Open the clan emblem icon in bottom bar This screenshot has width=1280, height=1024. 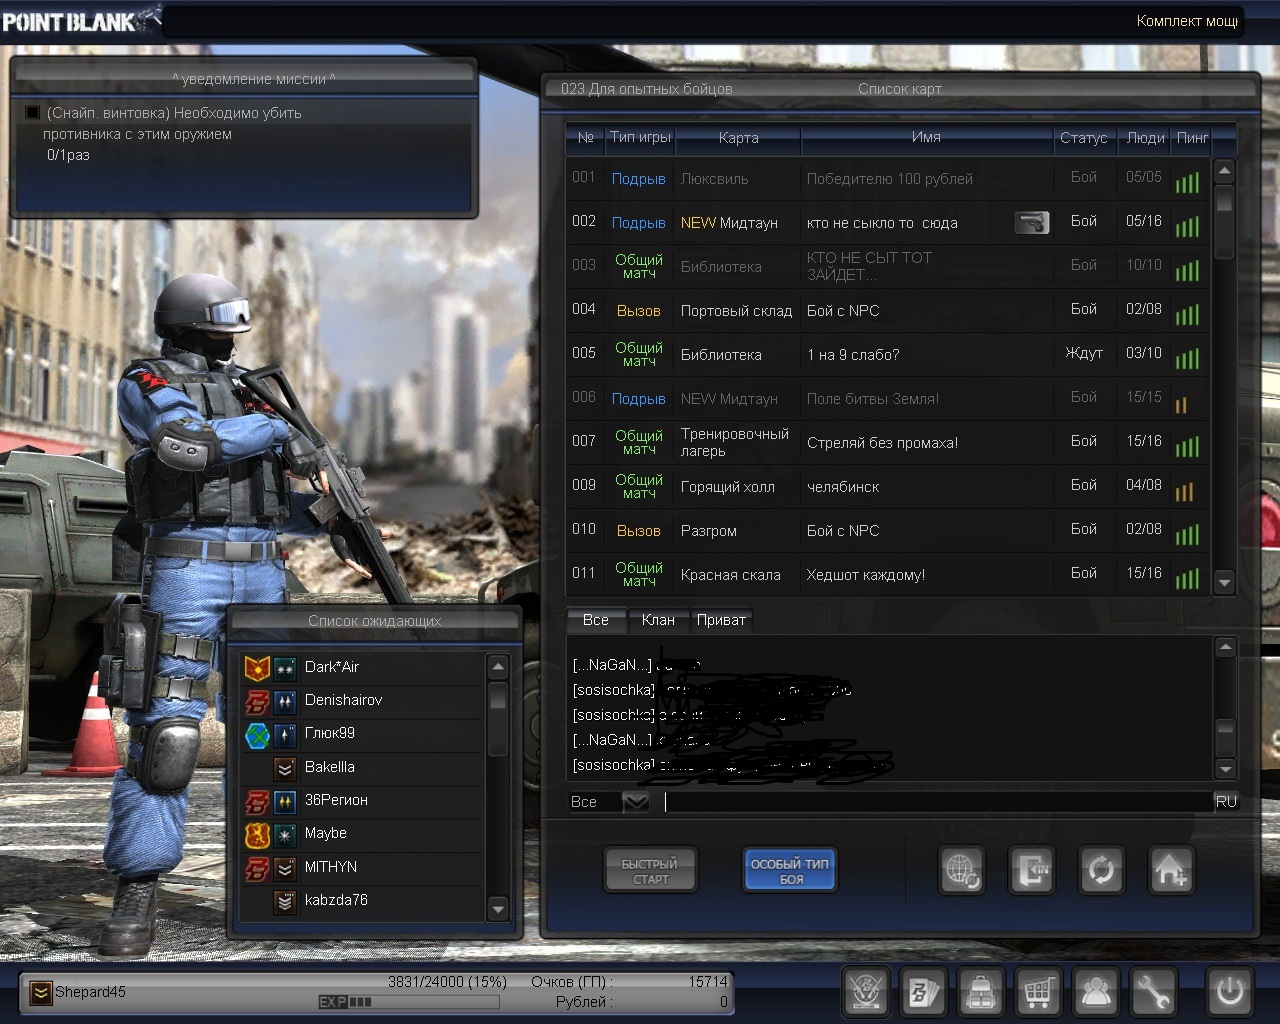pos(866,992)
